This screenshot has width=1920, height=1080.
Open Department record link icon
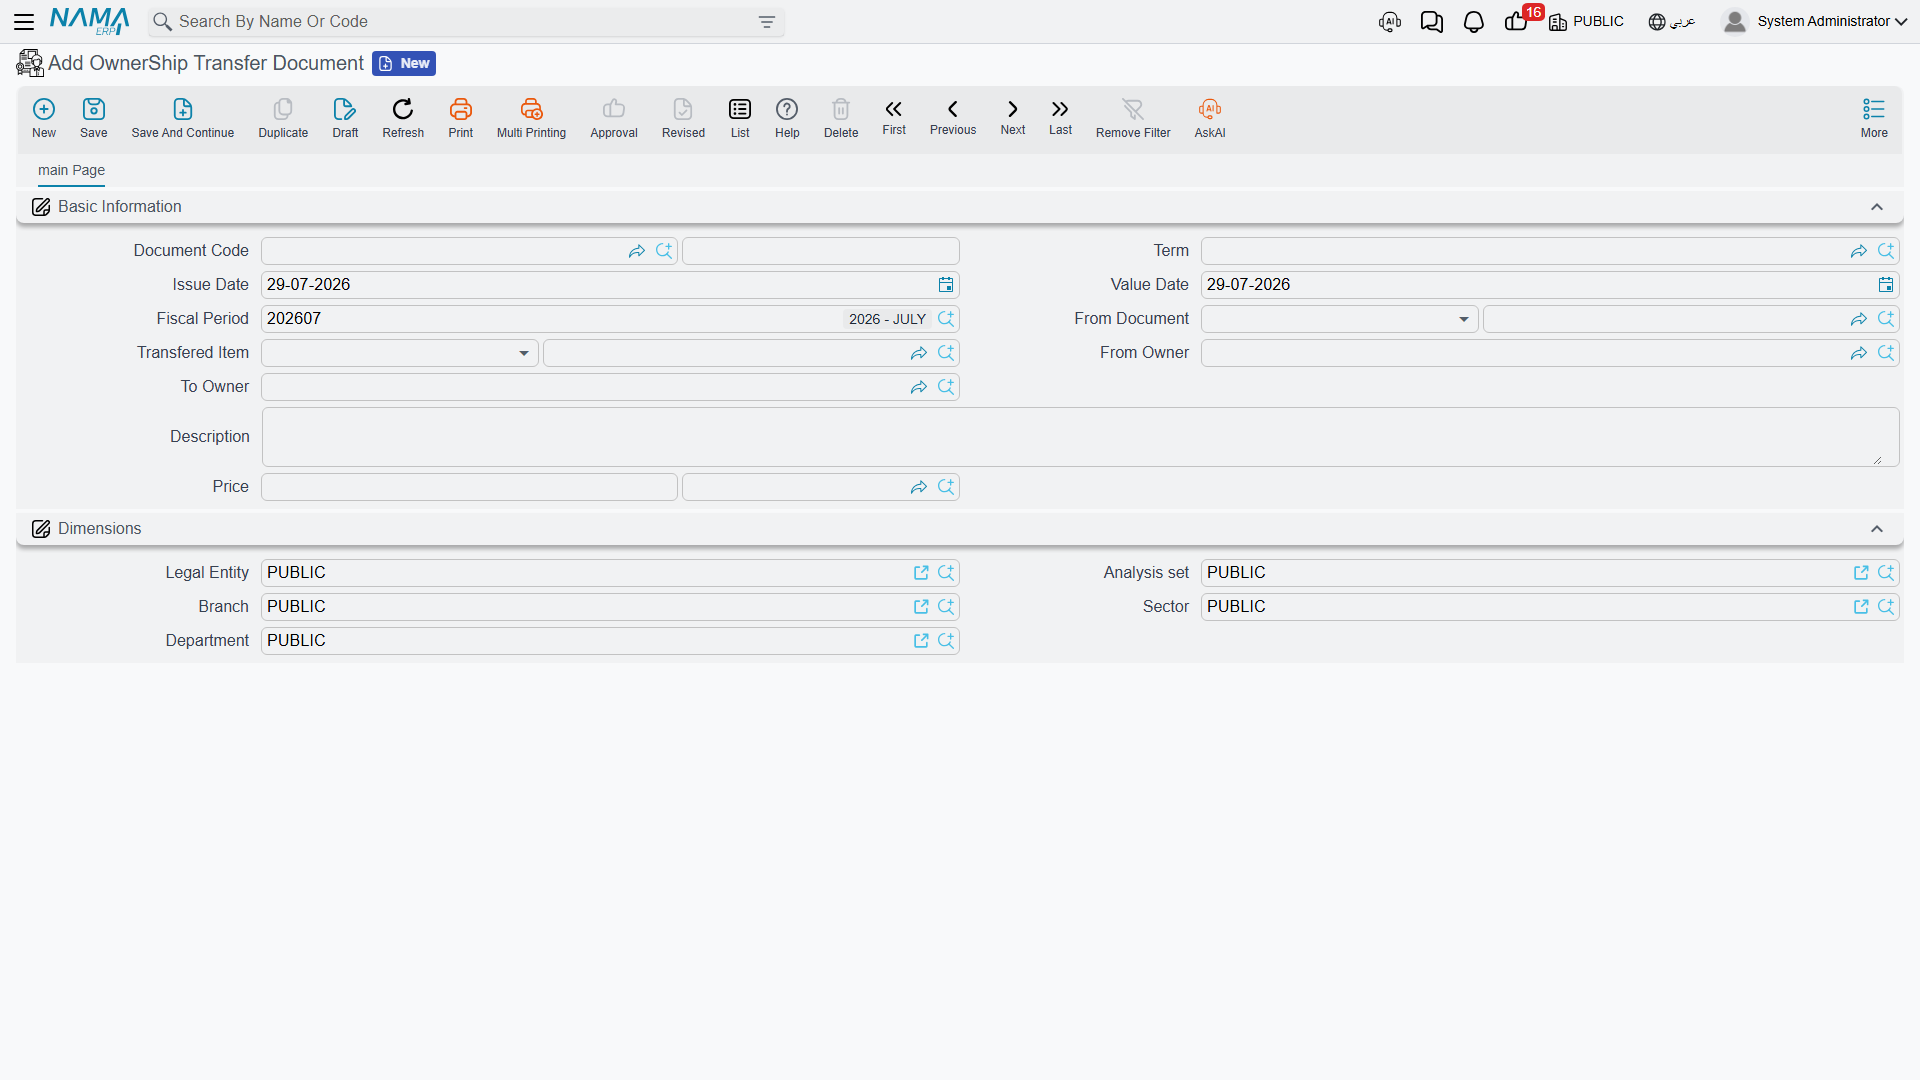(x=921, y=641)
